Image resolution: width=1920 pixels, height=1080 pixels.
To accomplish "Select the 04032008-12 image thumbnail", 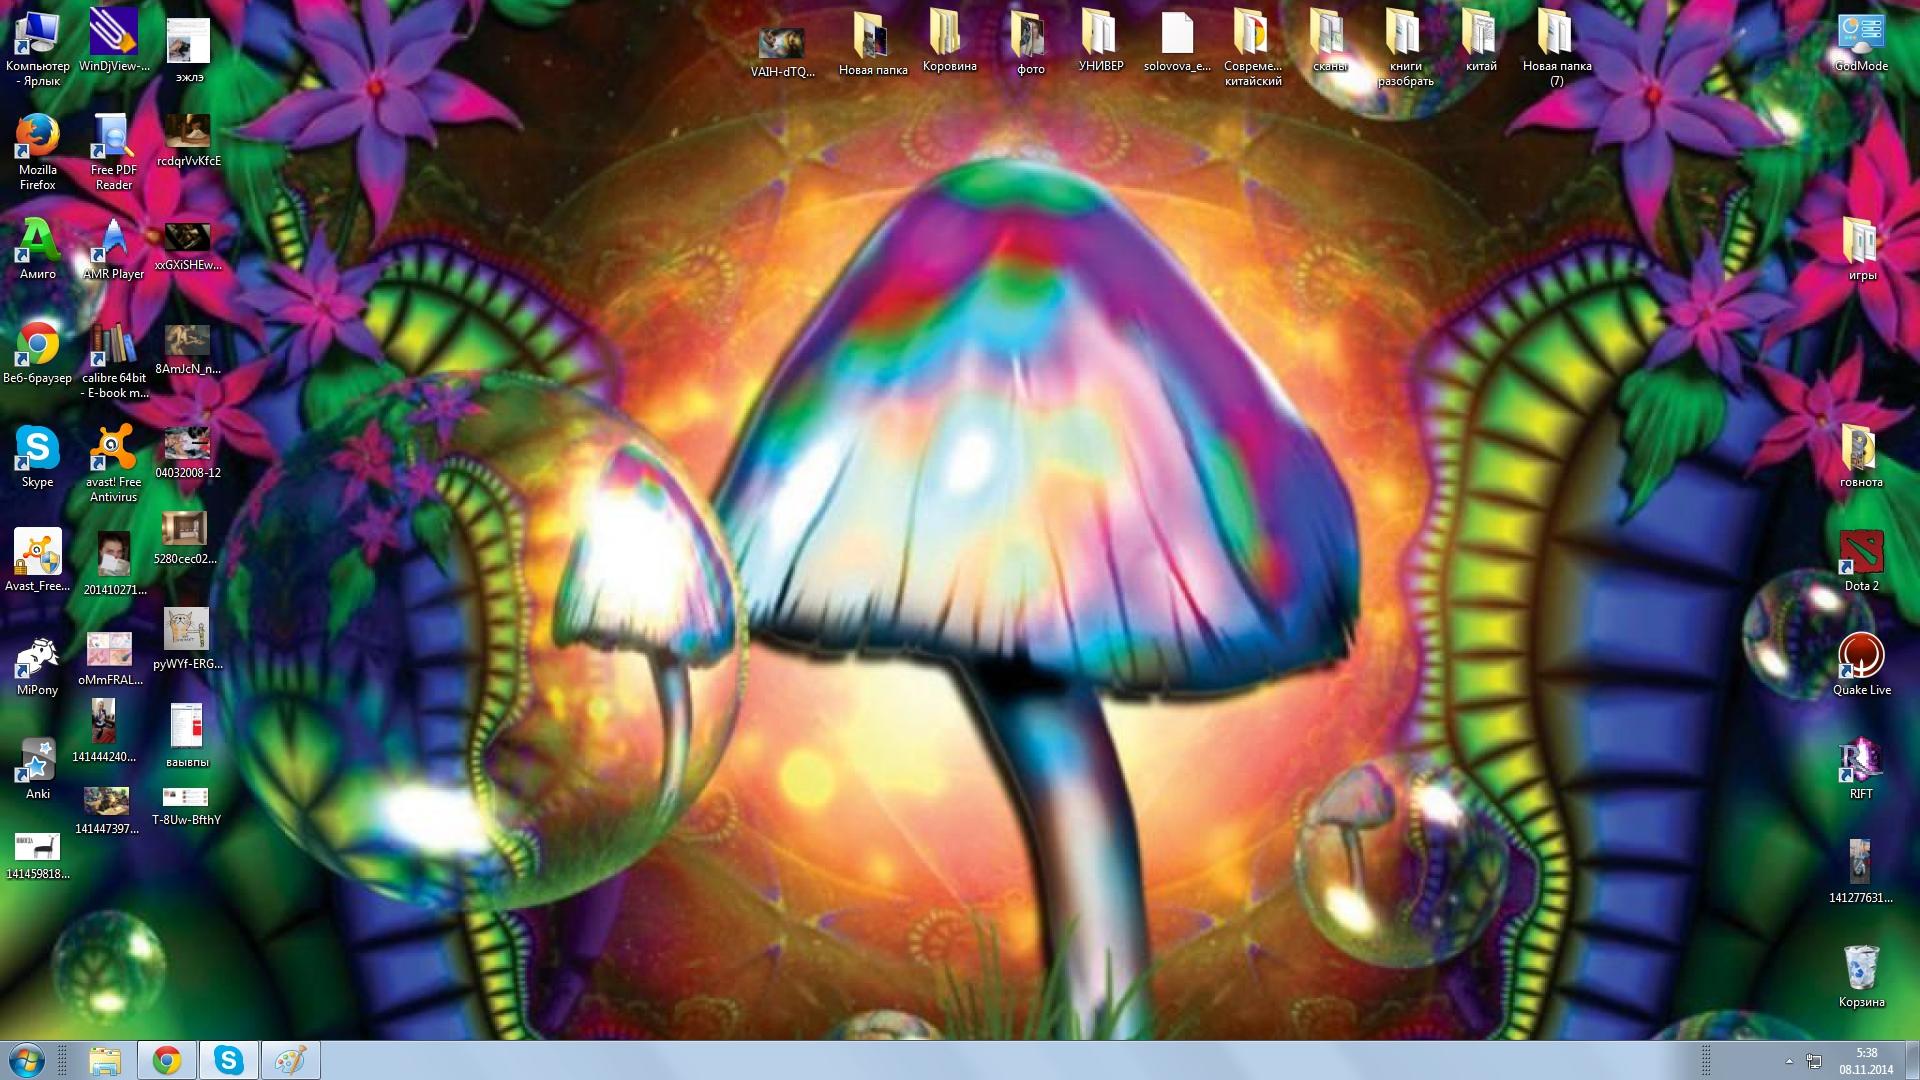I will [187, 444].
